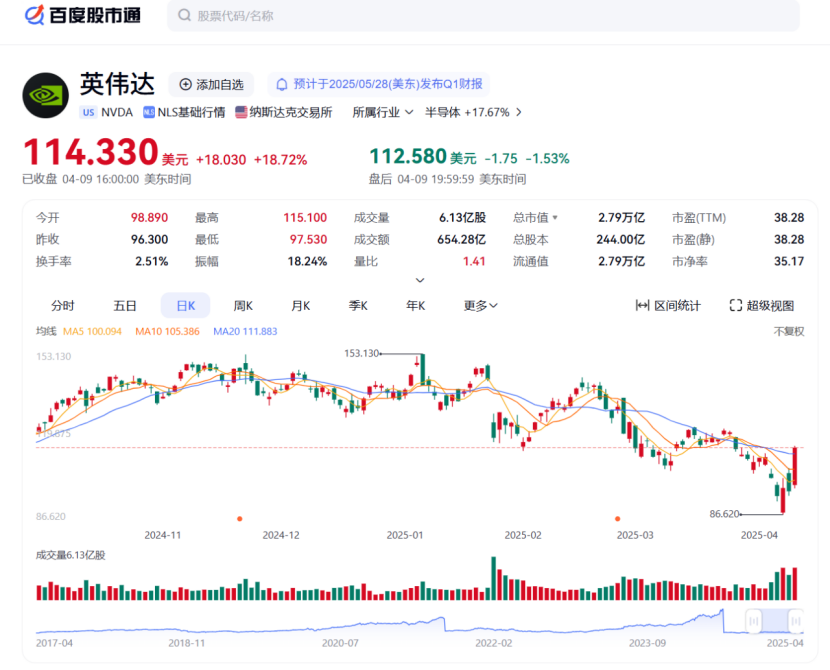830x670 pixels.
Task: Select the 分时 intraday chart view
Action: (x=63, y=305)
